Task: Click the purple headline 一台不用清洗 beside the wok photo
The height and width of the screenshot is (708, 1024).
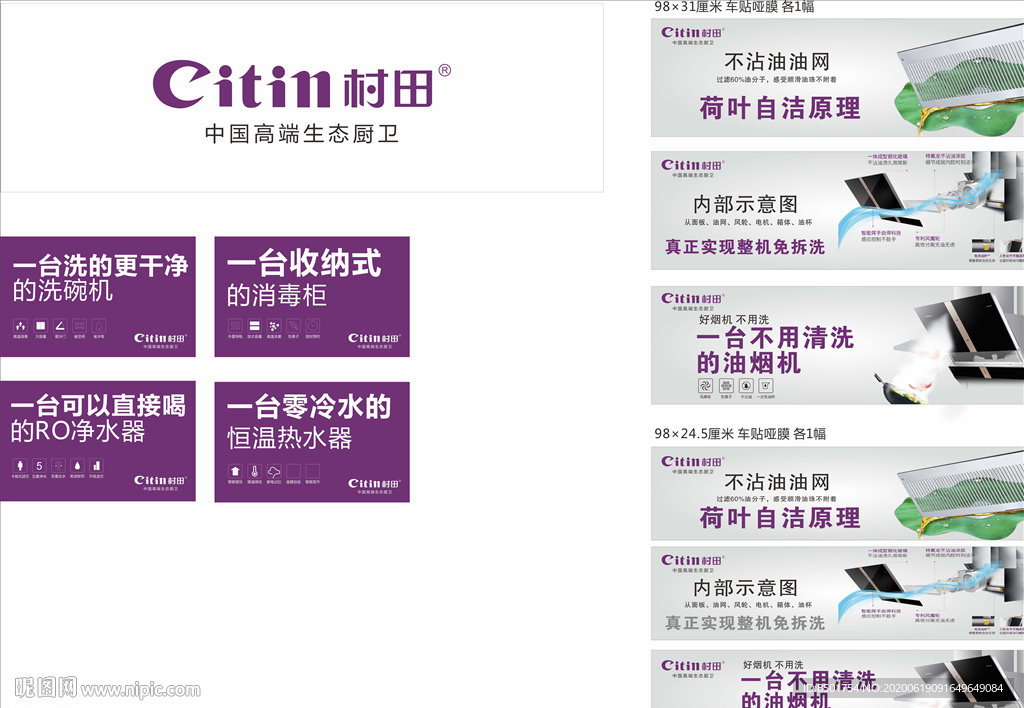Action: point(775,338)
